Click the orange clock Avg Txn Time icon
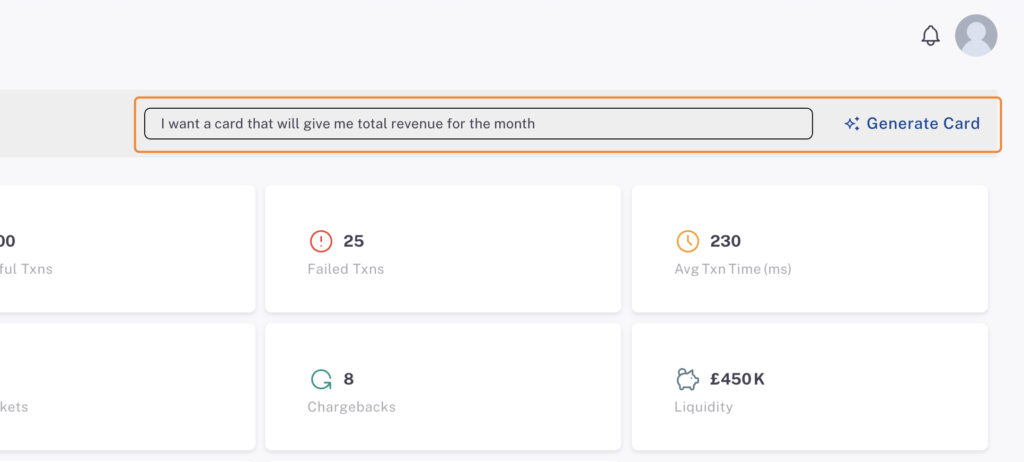The height and width of the screenshot is (462, 1024). [688, 241]
